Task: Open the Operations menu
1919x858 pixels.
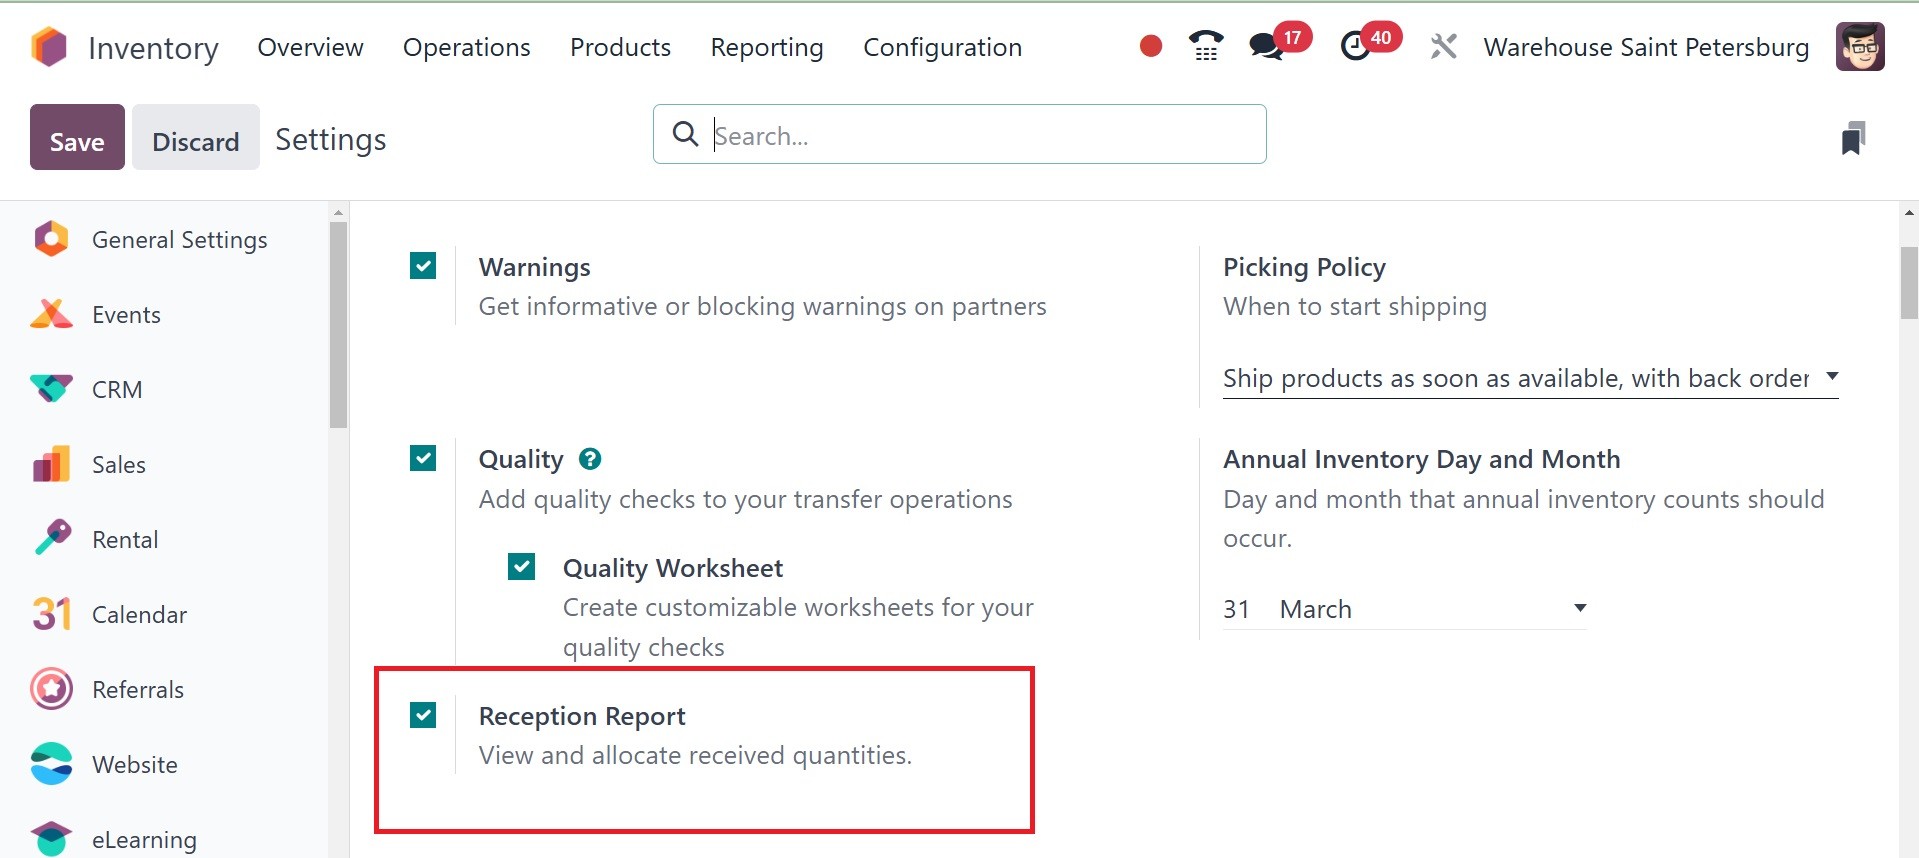Action: point(466,47)
